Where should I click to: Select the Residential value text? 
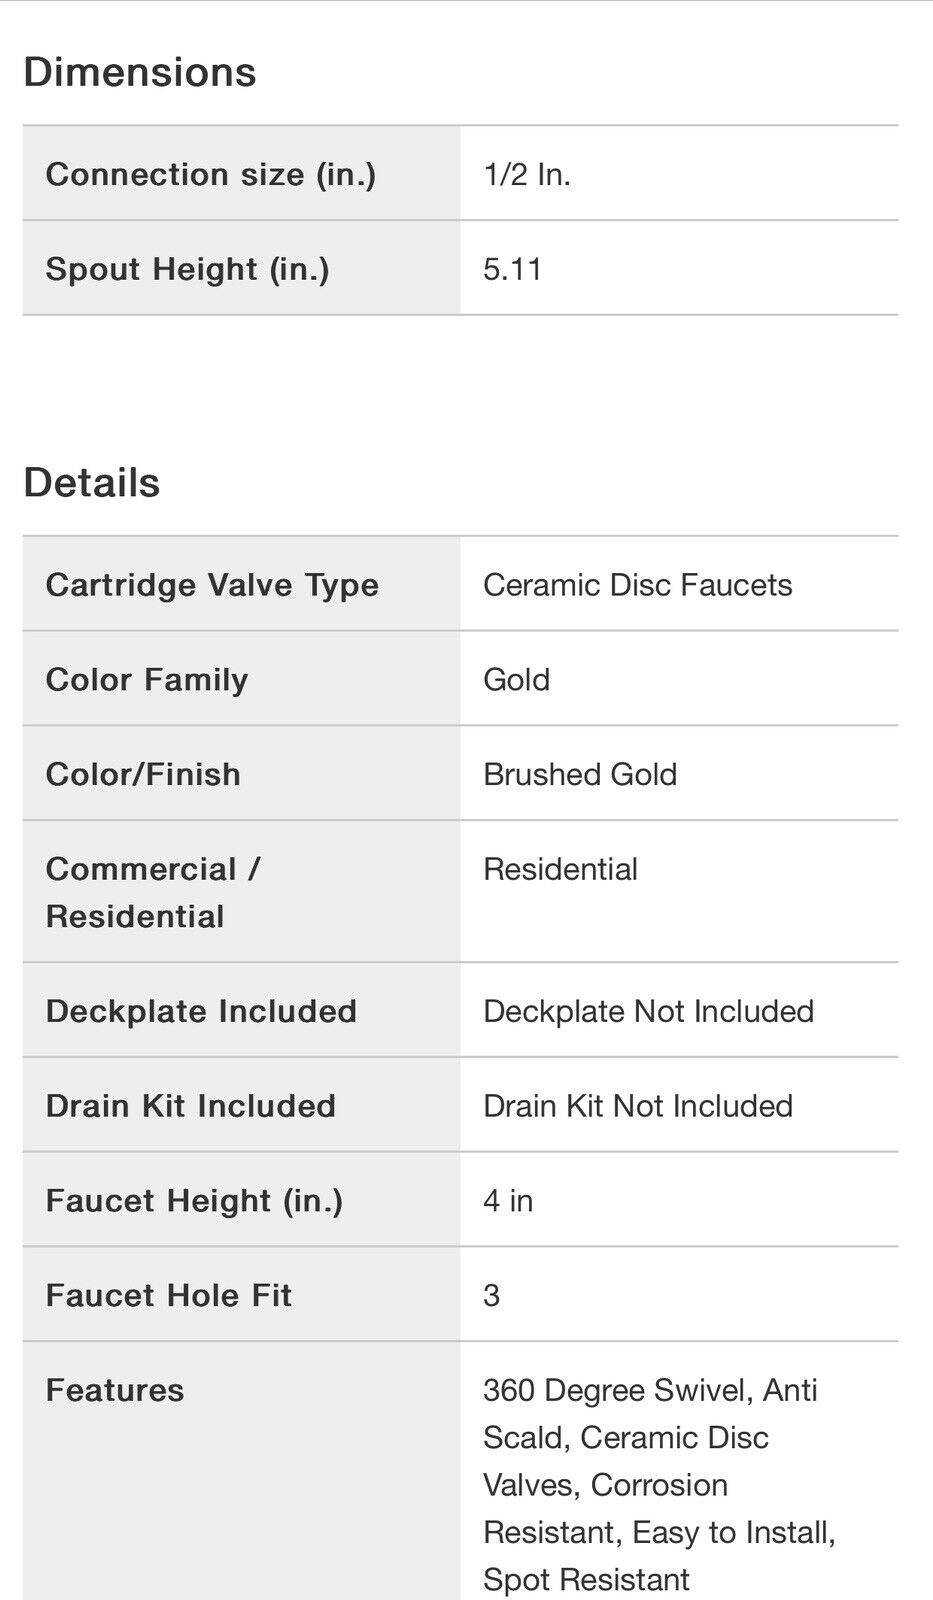561,869
